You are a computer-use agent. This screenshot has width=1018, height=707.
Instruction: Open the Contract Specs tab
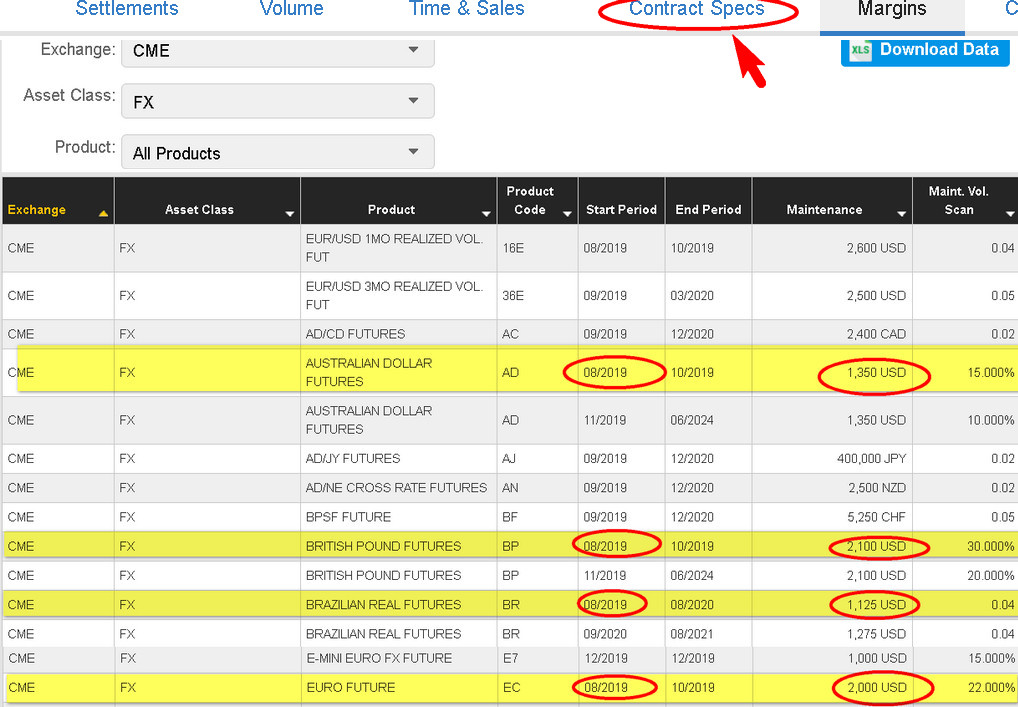697,9
